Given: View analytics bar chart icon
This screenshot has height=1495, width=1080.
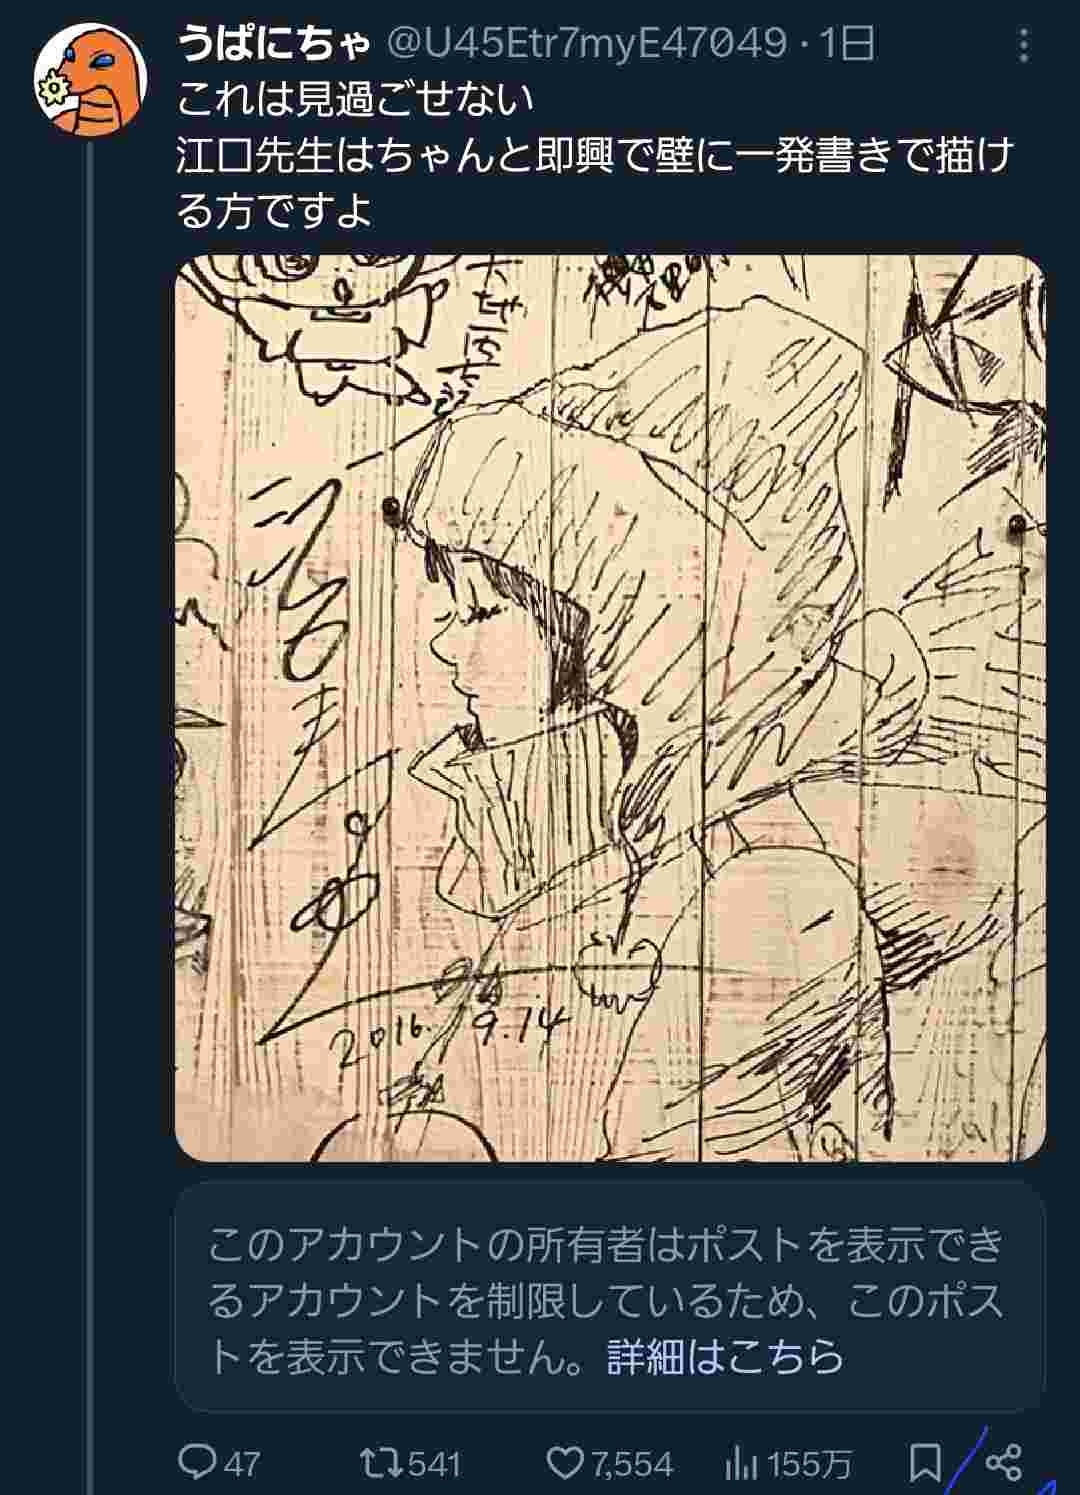Looking at the screenshot, I should [x=740, y=1464].
